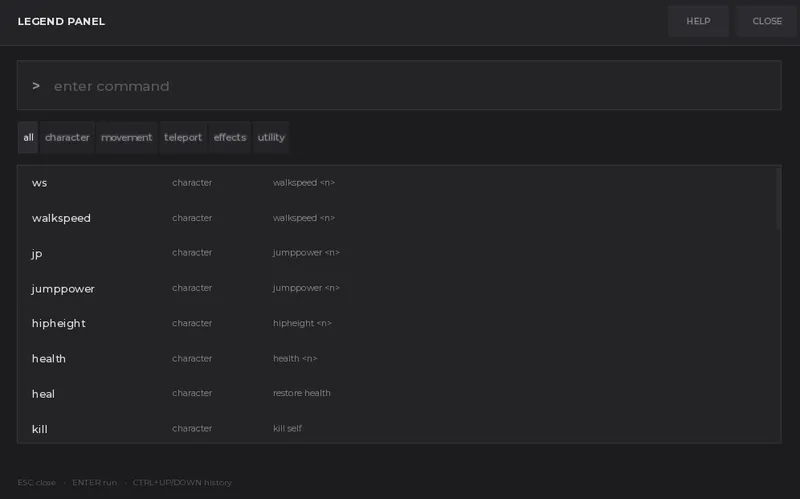Select the 'ws' command row
Viewport: 800px width, 499px height.
coord(397,183)
